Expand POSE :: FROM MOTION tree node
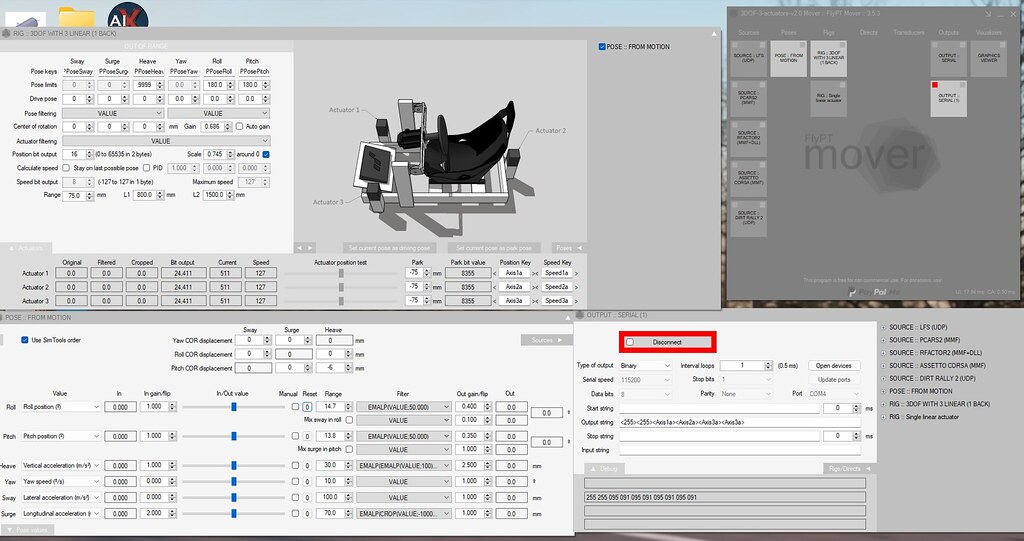Image resolution: width=1024 pixels, height=541 pixels. pyautogui.click(x=884, y=391)
